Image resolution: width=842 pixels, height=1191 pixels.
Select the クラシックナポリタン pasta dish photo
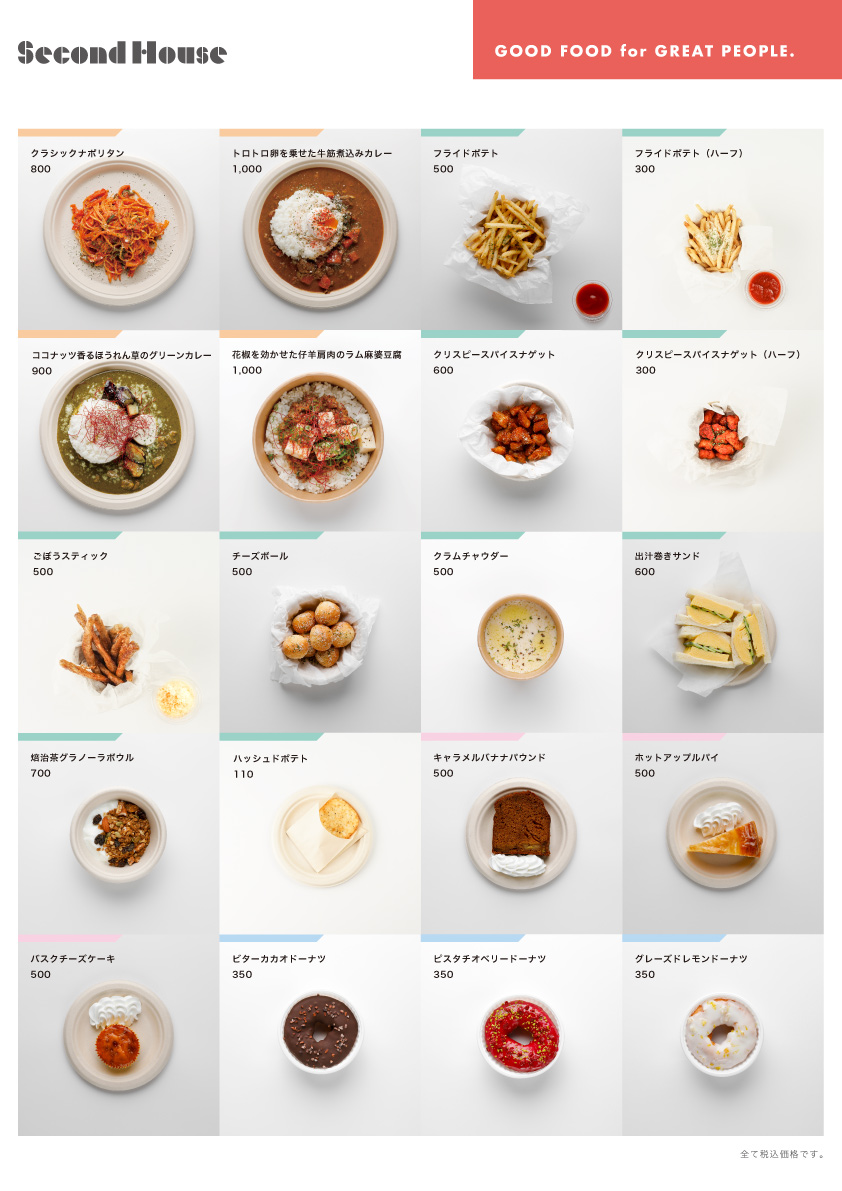pos(118,229)
